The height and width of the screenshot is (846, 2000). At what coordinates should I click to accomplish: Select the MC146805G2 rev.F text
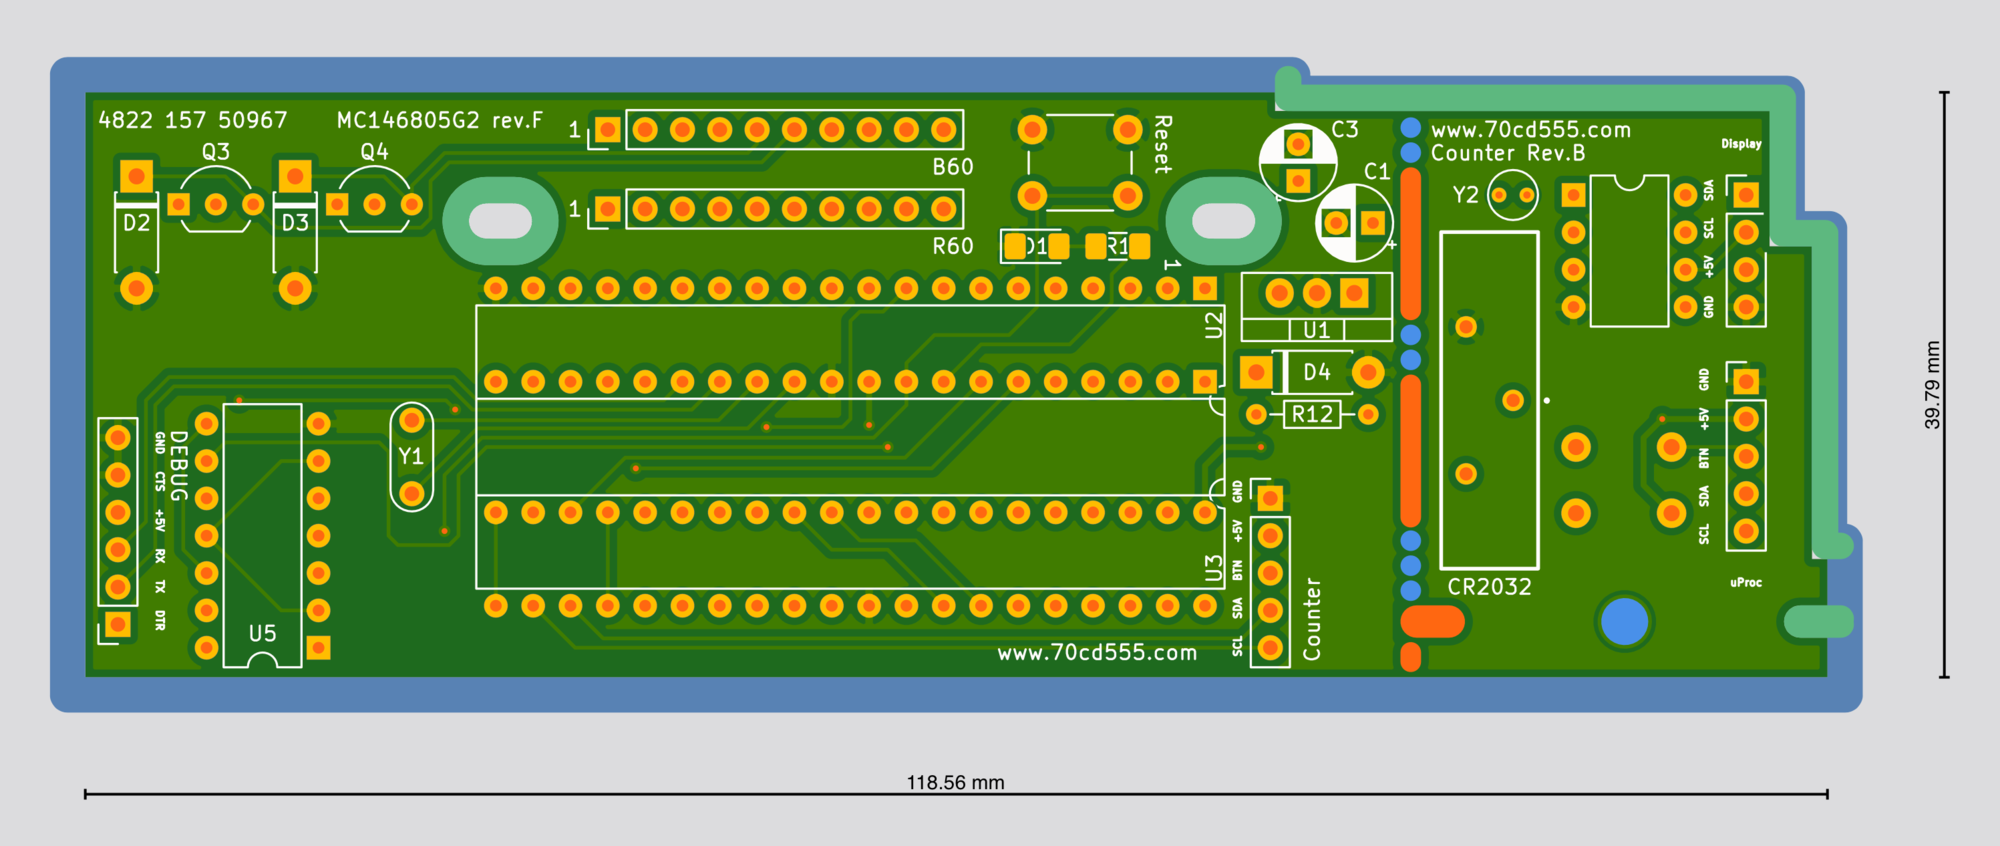(440, 121)
